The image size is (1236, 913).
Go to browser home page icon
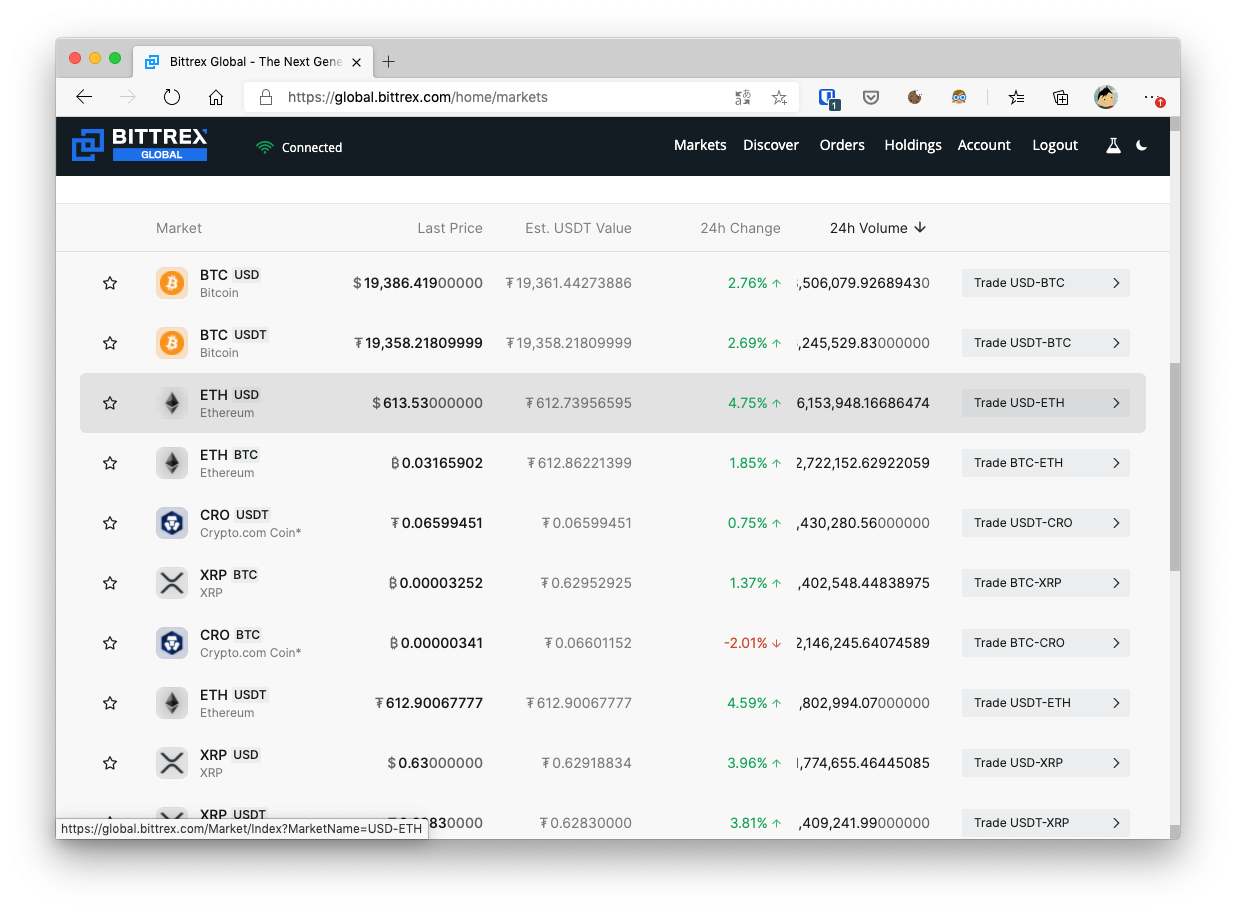click(216, 97)
